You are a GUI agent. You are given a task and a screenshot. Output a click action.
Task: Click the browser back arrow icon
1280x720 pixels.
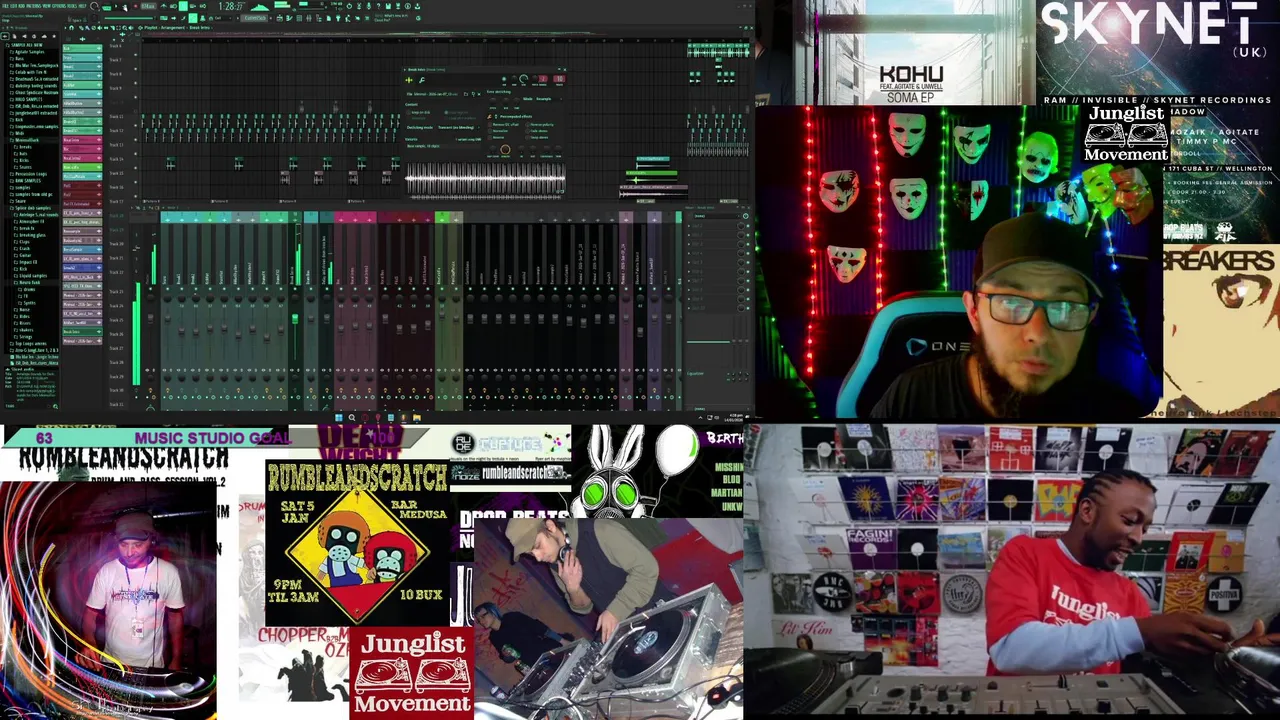click(x=5, y=36)
